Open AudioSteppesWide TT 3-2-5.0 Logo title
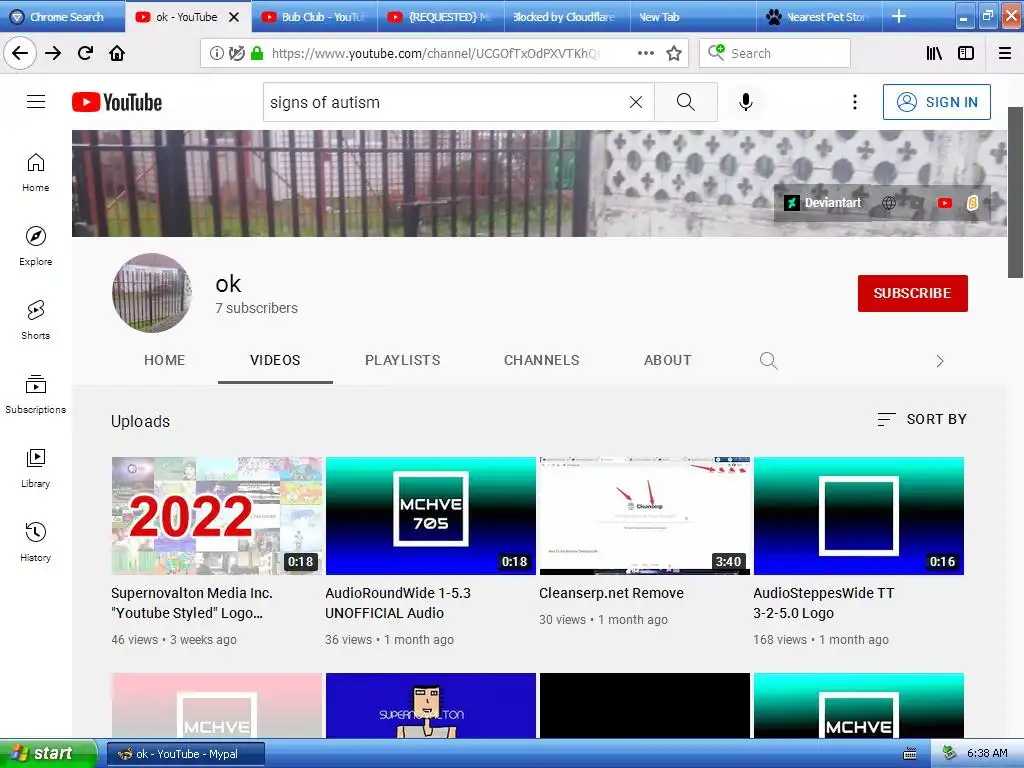The image size is (1024, 768). coord(823,603)
